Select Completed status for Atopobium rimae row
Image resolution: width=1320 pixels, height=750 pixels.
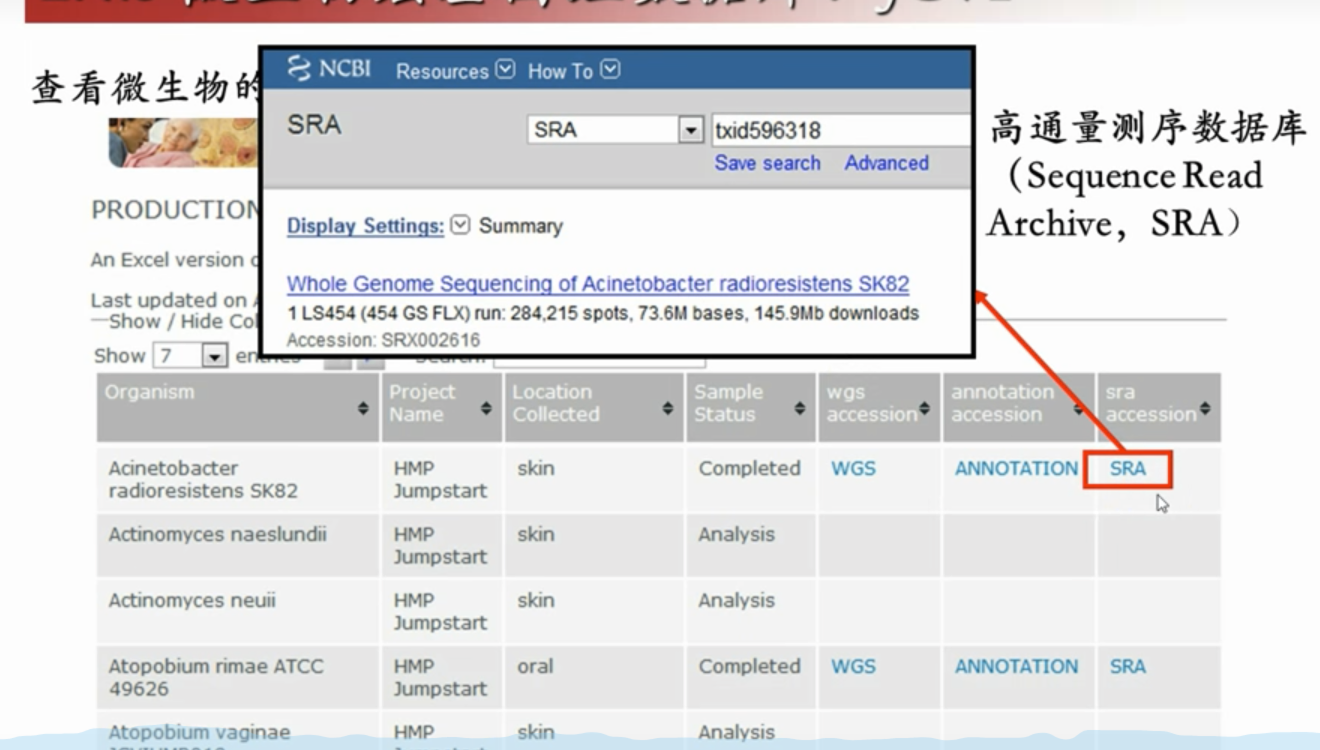click(x=751, y=677)
